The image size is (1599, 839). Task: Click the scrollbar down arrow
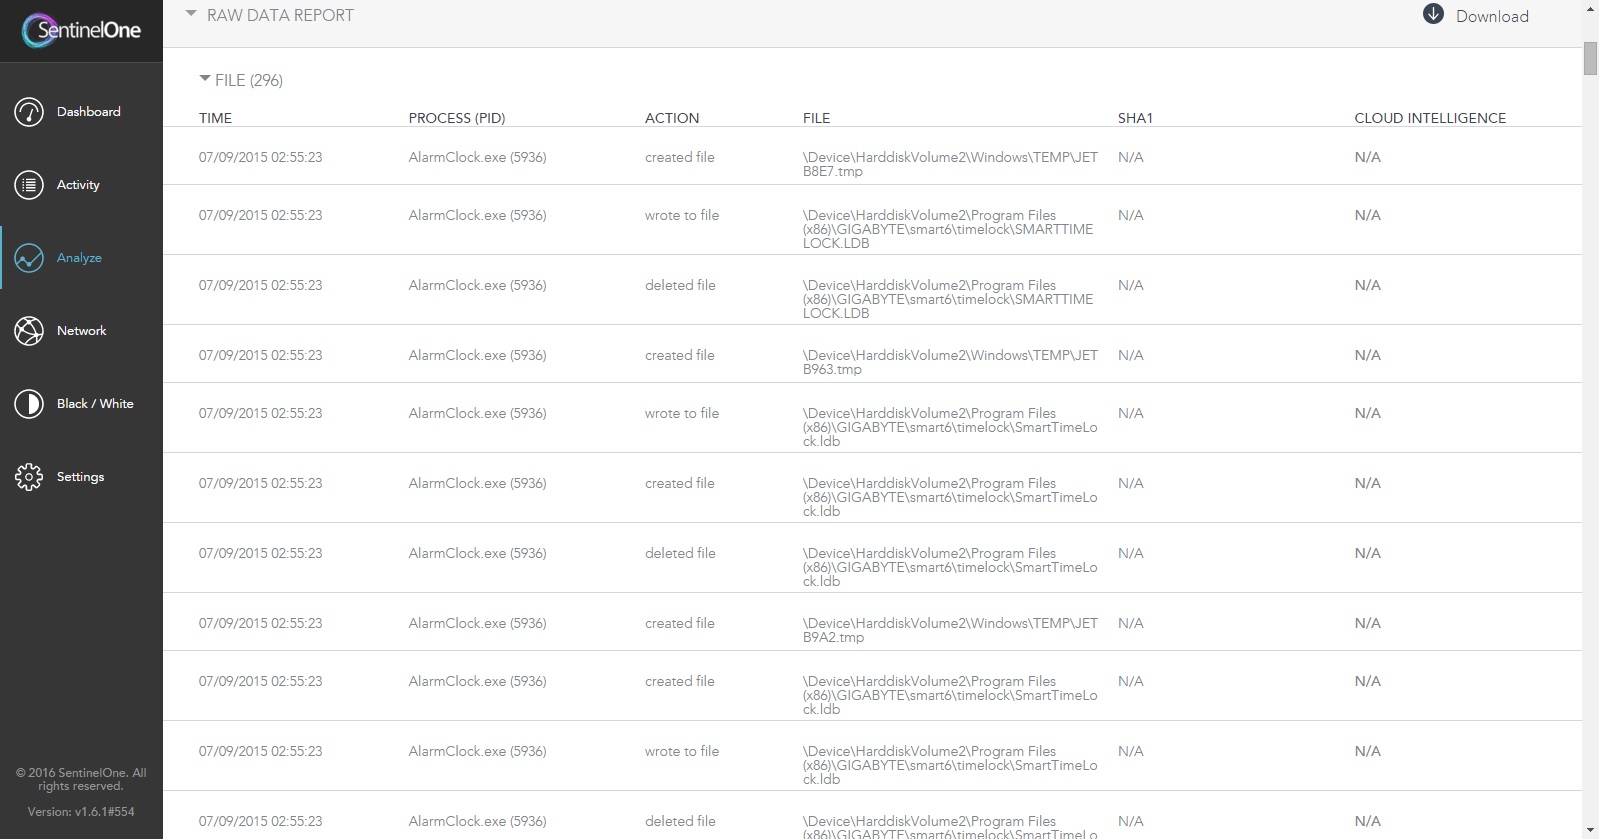point(1590,831)
